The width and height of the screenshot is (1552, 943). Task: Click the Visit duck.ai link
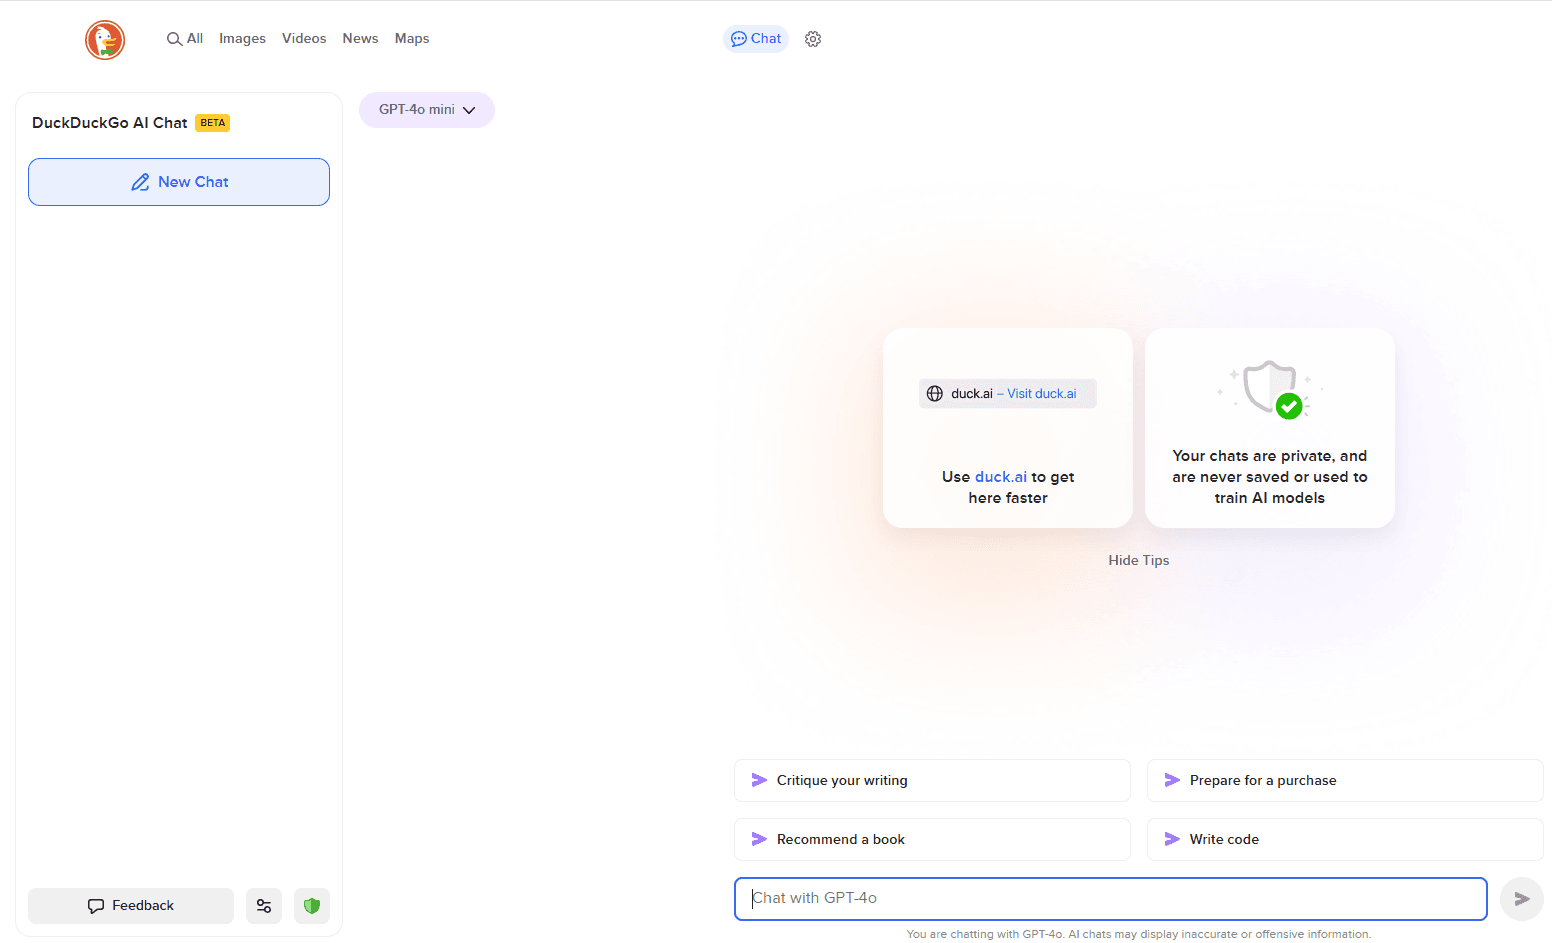point(1042,394)
